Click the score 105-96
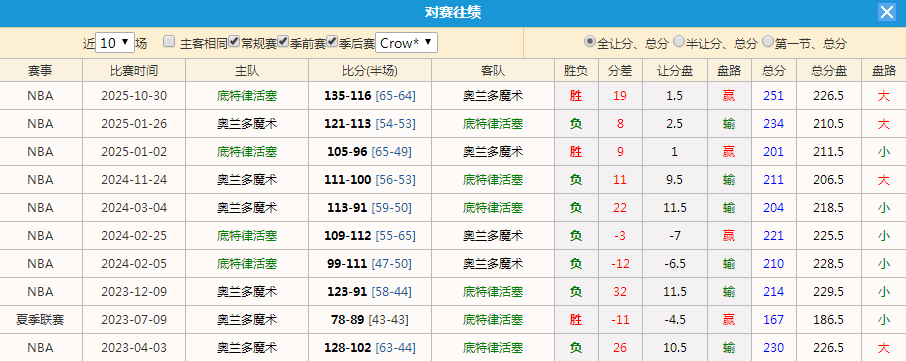 347,152
